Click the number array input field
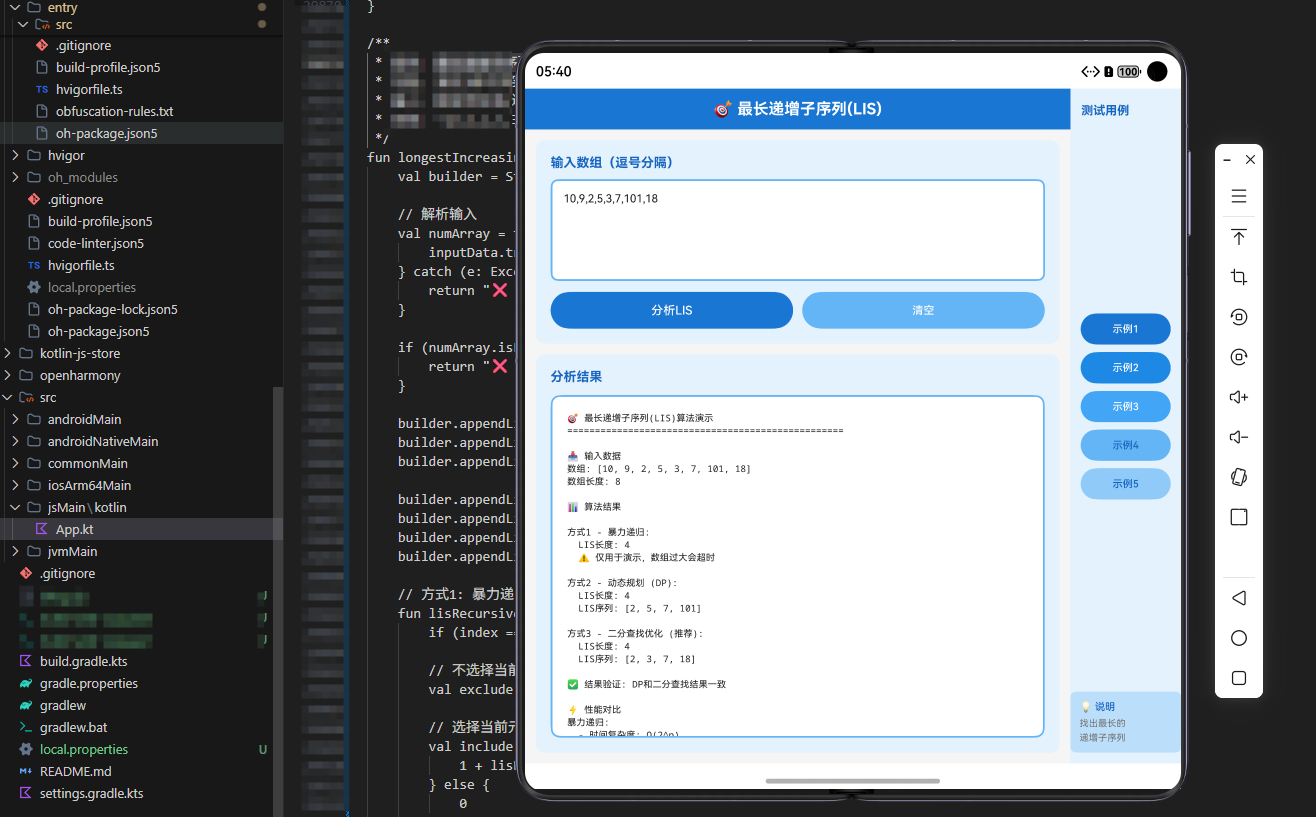1316x817 pixels. pyautogui.click(x=797, y=229)
